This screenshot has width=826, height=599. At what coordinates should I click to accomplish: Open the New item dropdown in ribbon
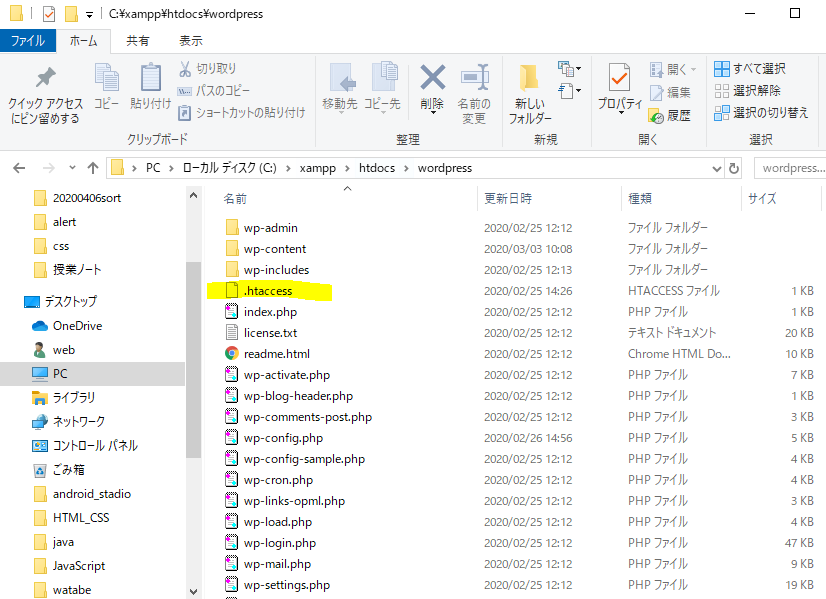569,68
